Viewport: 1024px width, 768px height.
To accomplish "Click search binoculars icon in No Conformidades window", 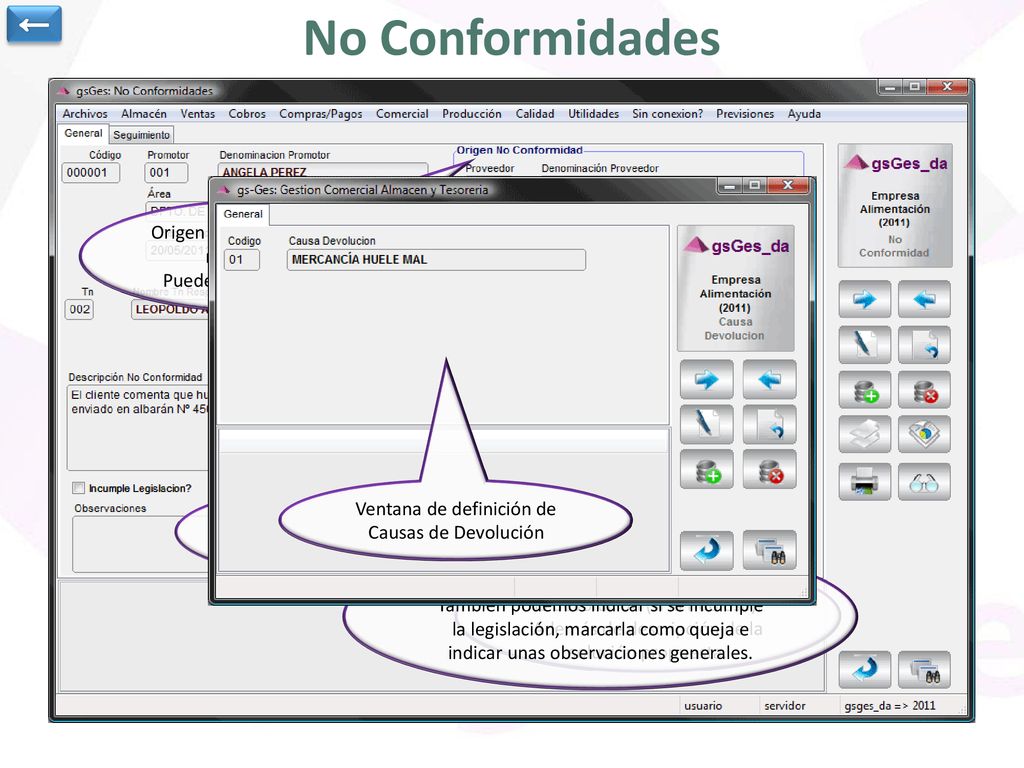I will (924, 669).
